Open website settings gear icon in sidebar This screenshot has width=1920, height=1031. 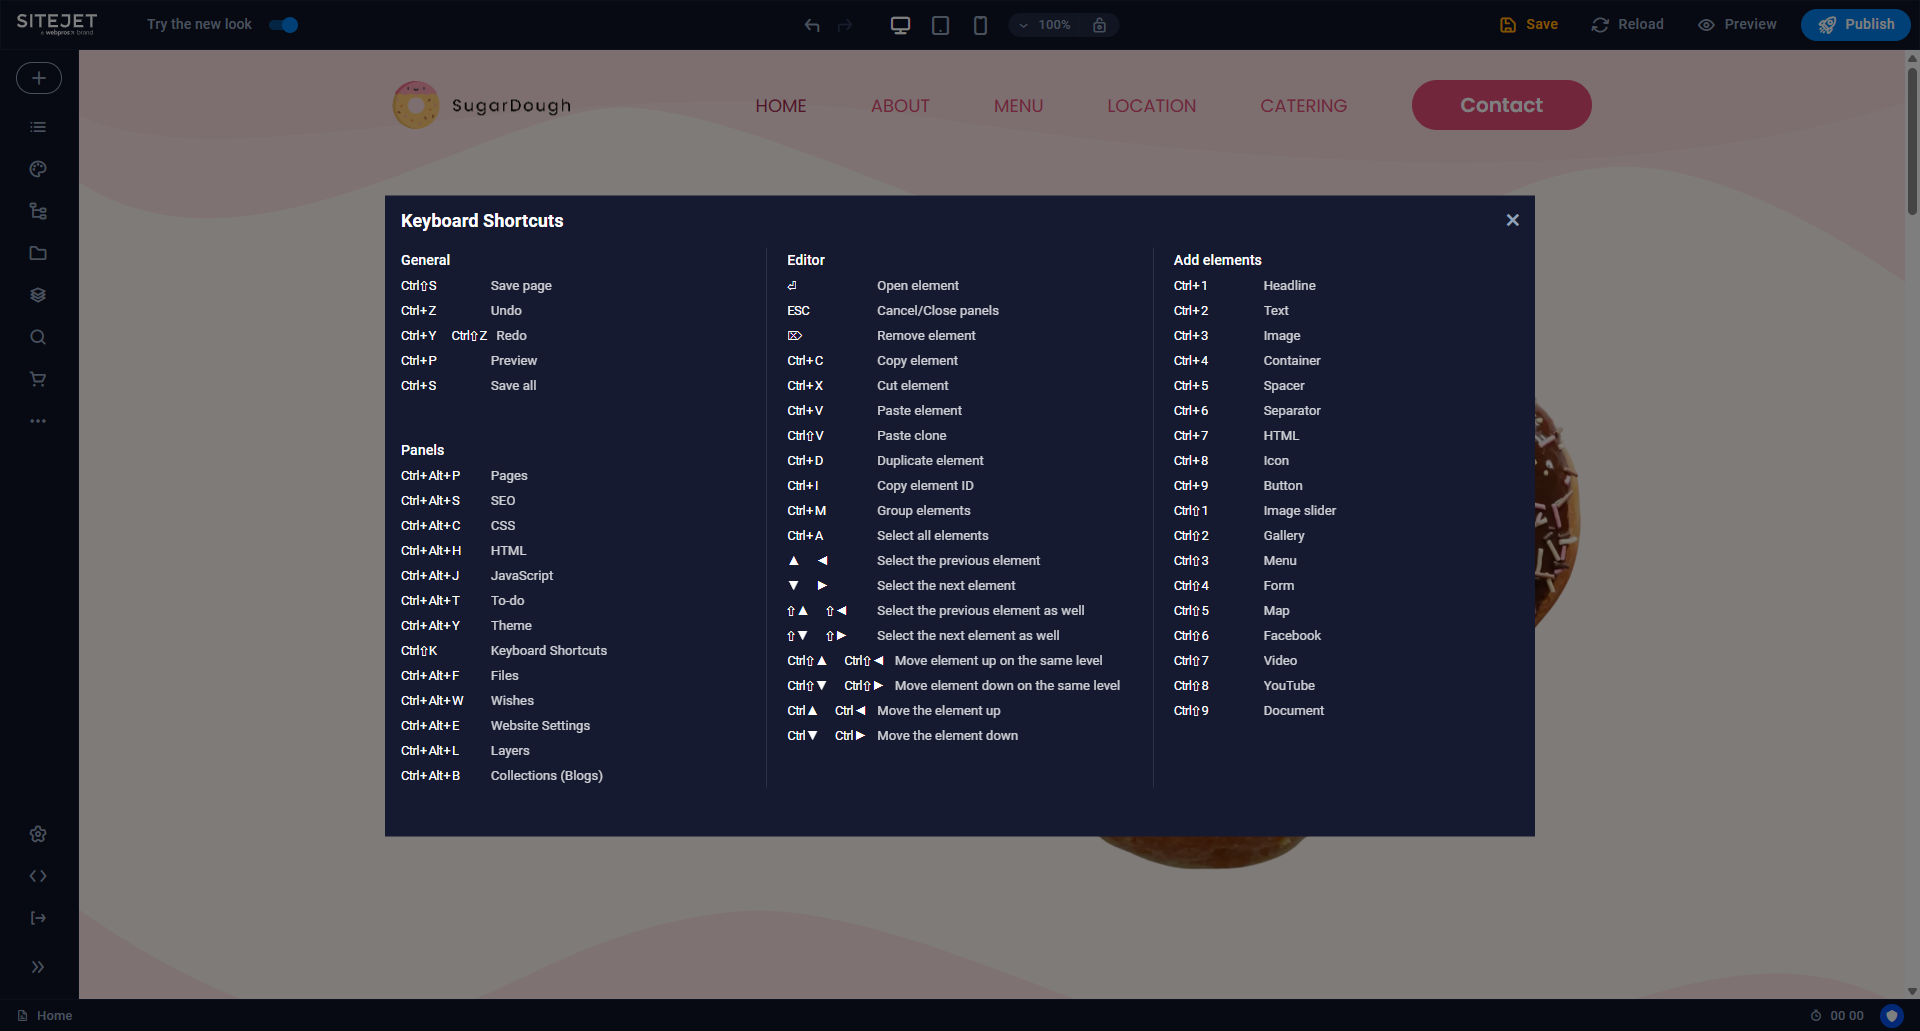(x=38, y=834)
